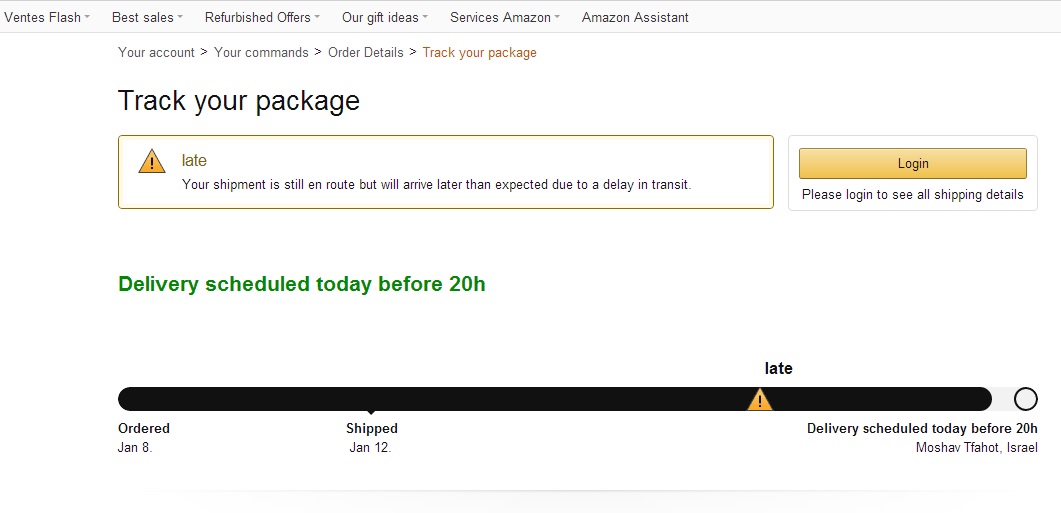
Task: Open Refurbished Offers dropdown
Action: point(263,17)
